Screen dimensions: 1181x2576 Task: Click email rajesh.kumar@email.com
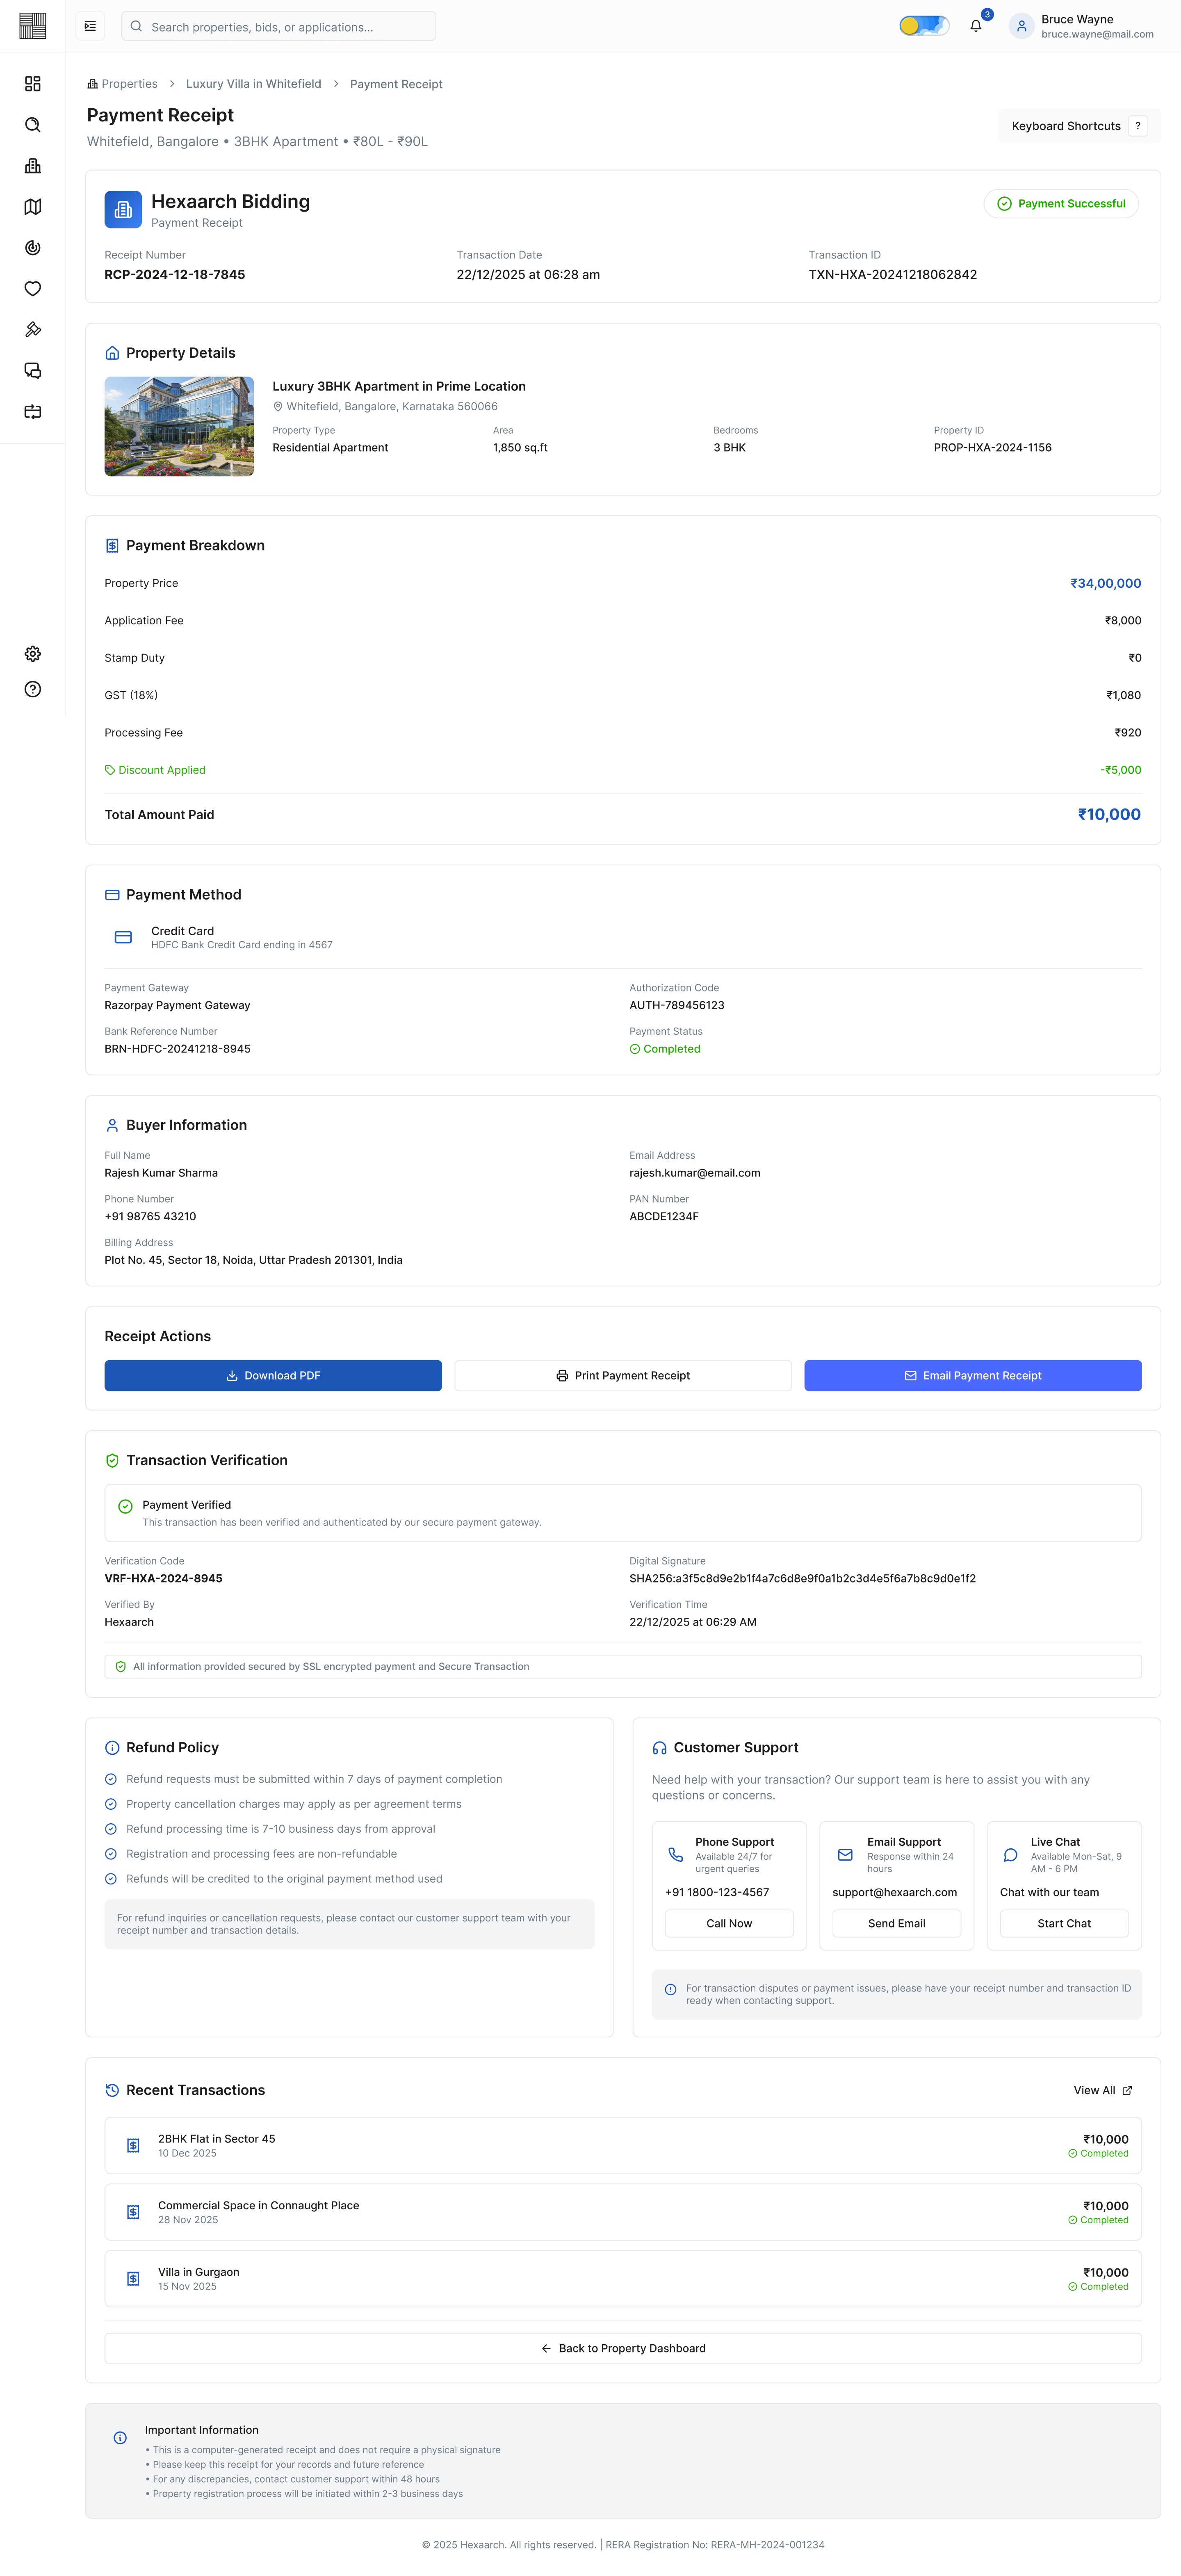click(695, 1173)
